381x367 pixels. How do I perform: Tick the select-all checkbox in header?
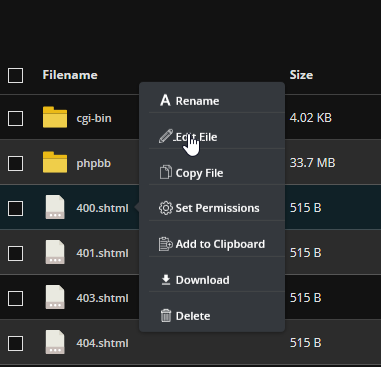15,75
